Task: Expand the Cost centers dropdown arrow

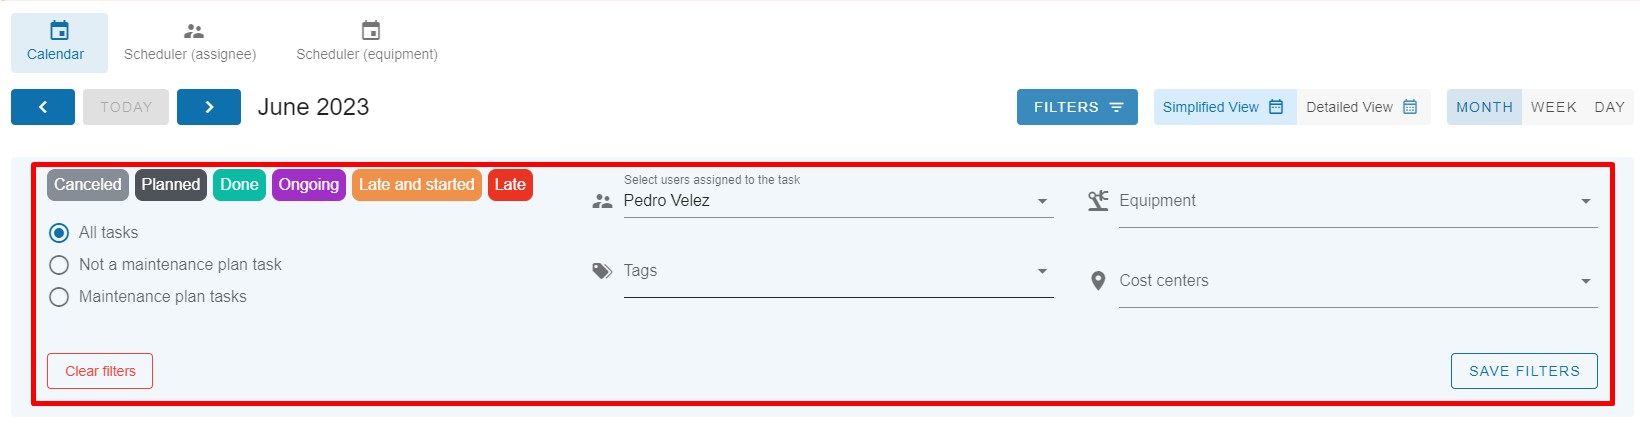Action: [x=1585, y=281]
